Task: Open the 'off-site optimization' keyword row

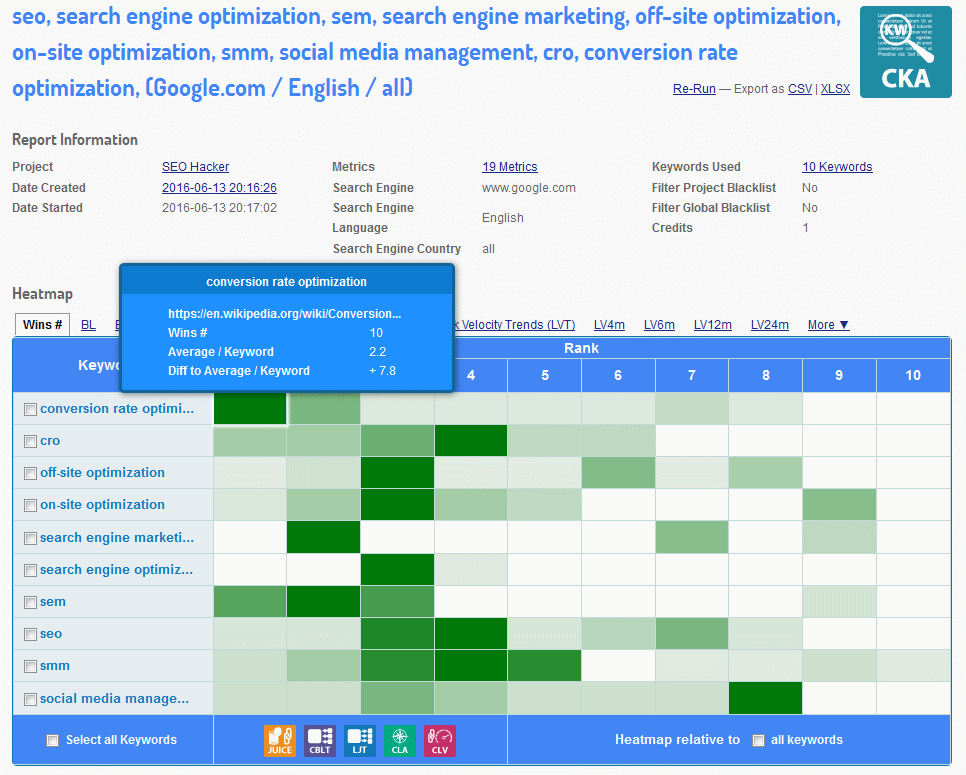Action: point(102,473)
